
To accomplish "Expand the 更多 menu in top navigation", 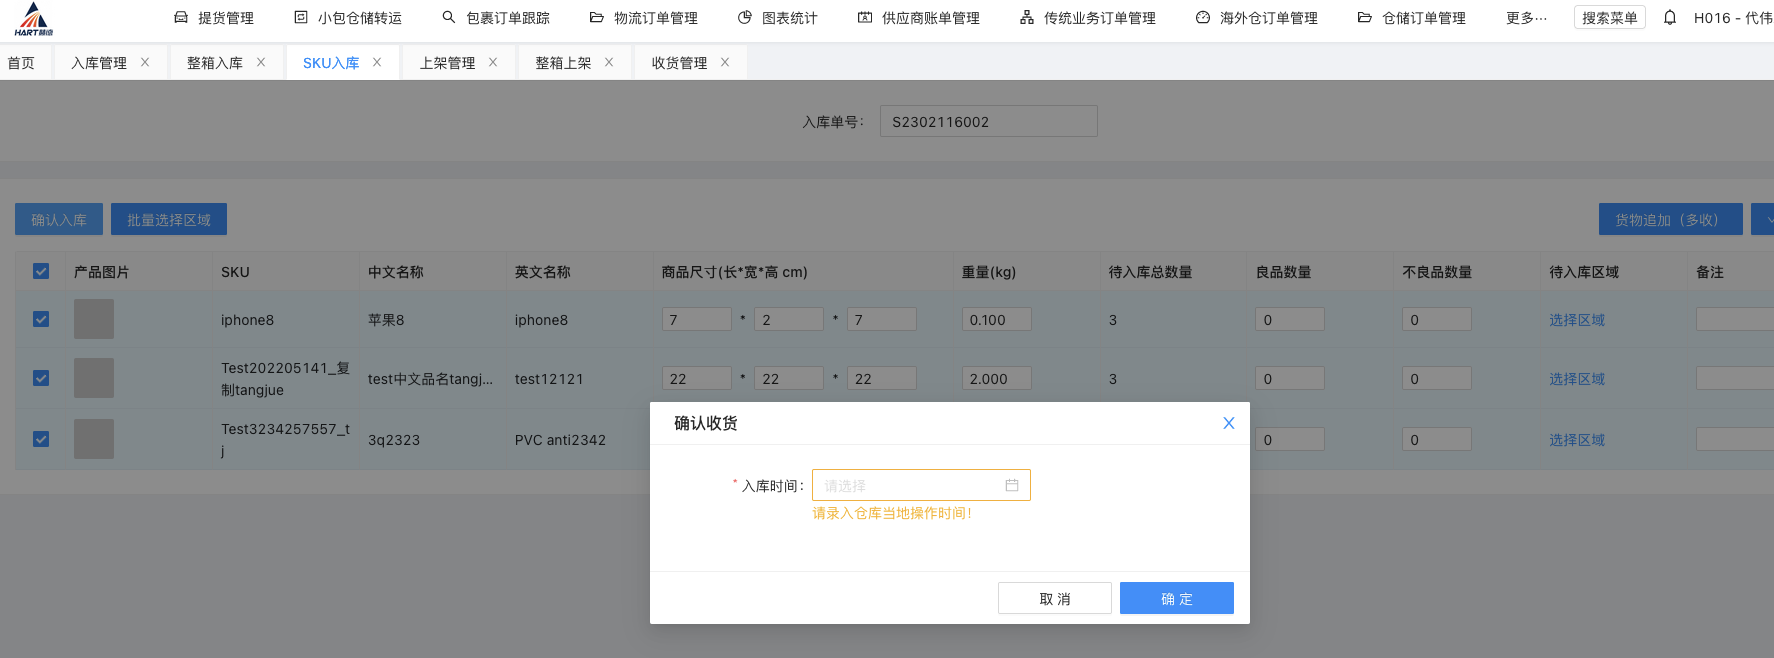I will 1526,18.
